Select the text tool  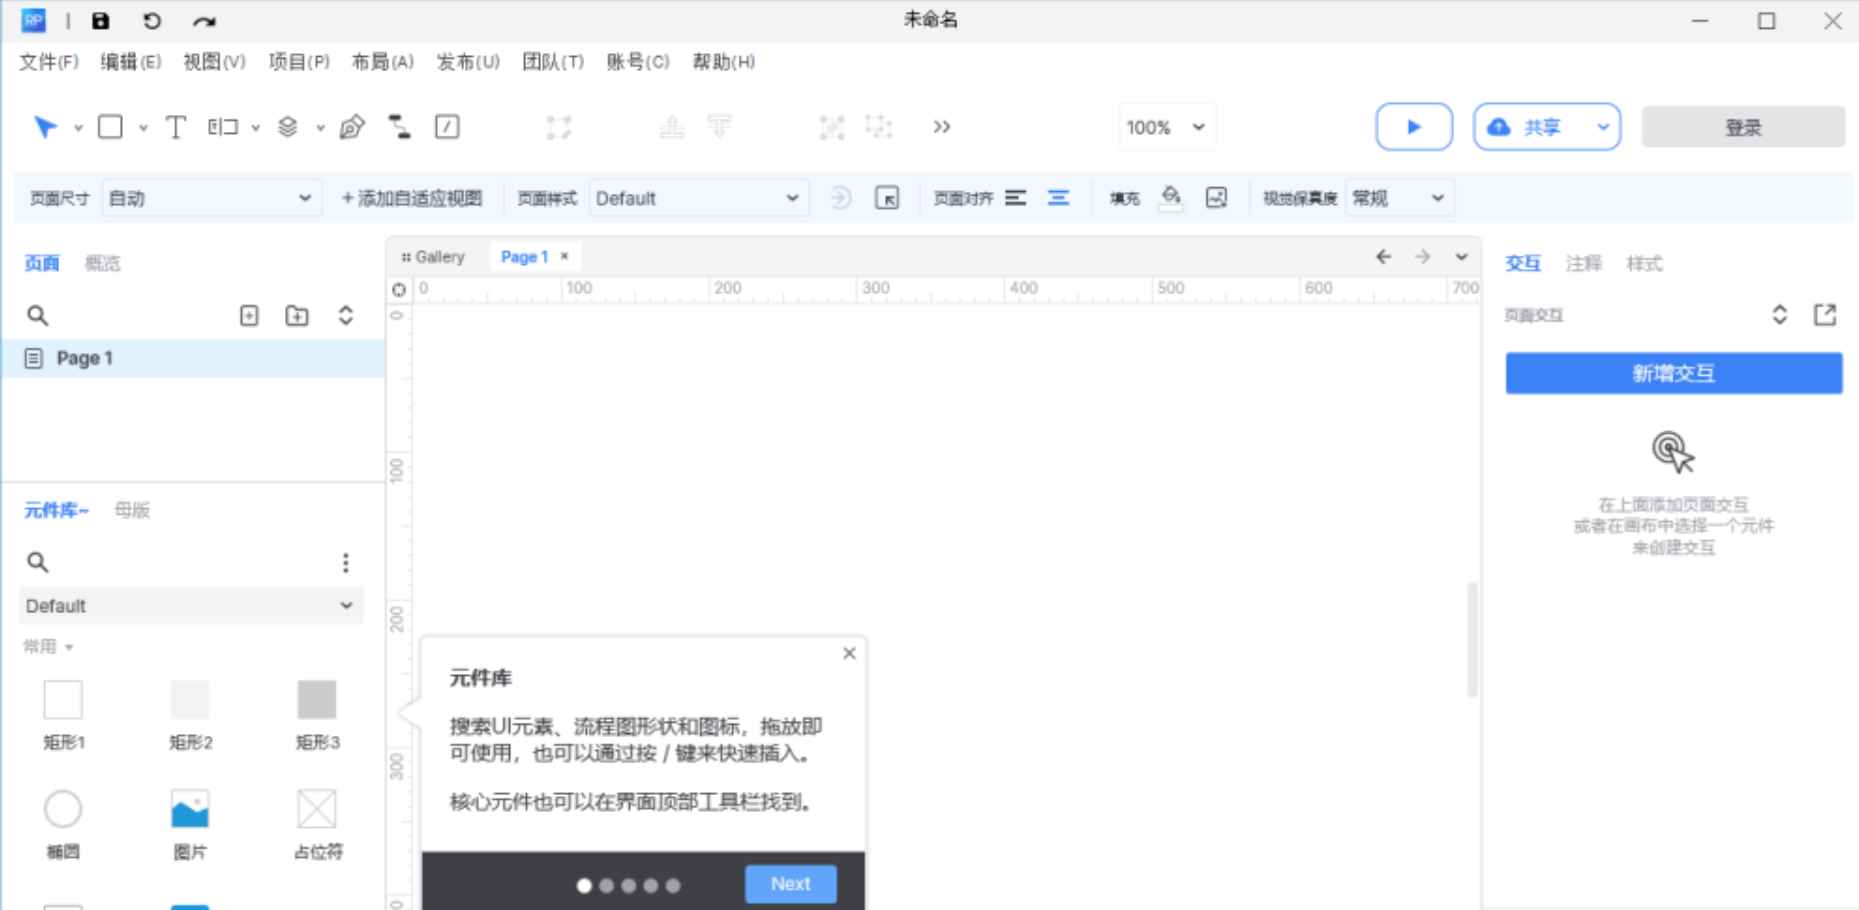point(175,127)
